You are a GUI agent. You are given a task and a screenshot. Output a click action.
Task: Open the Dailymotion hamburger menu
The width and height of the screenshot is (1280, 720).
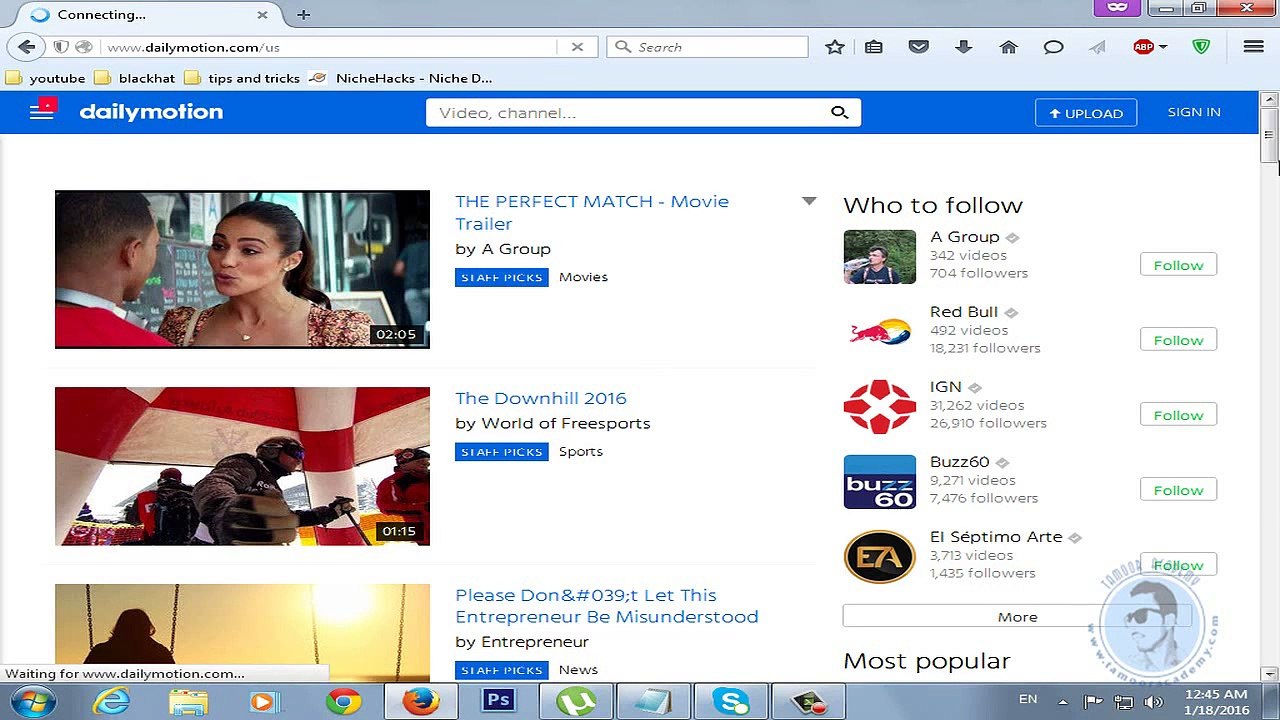[41, 111]
